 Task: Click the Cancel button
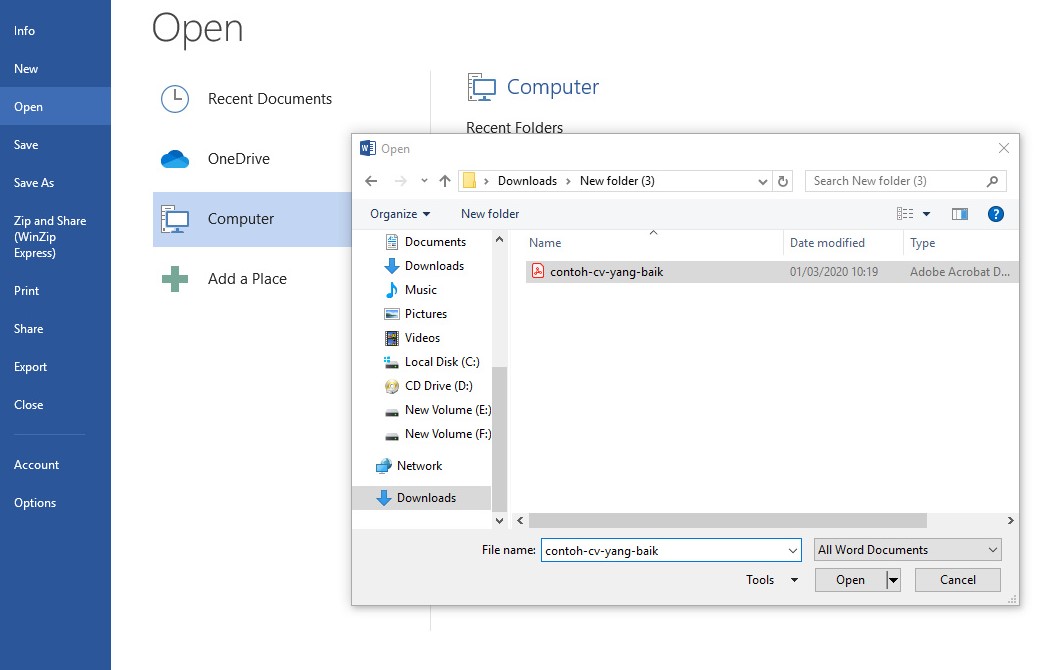tap(956, 579)
